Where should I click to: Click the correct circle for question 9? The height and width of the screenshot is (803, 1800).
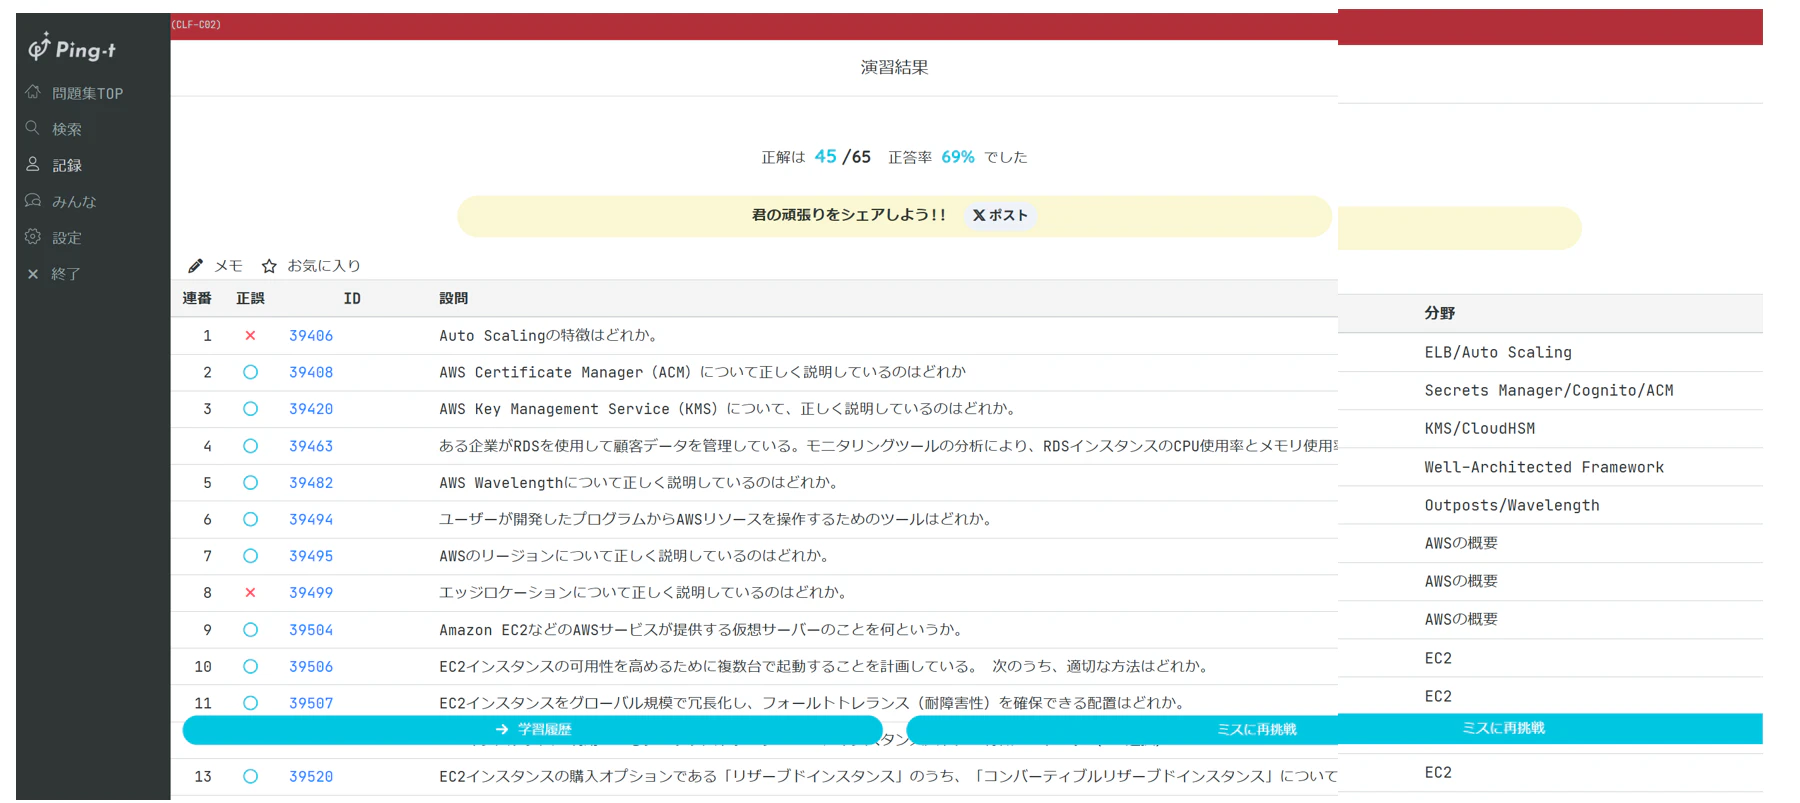pos(250,630)
